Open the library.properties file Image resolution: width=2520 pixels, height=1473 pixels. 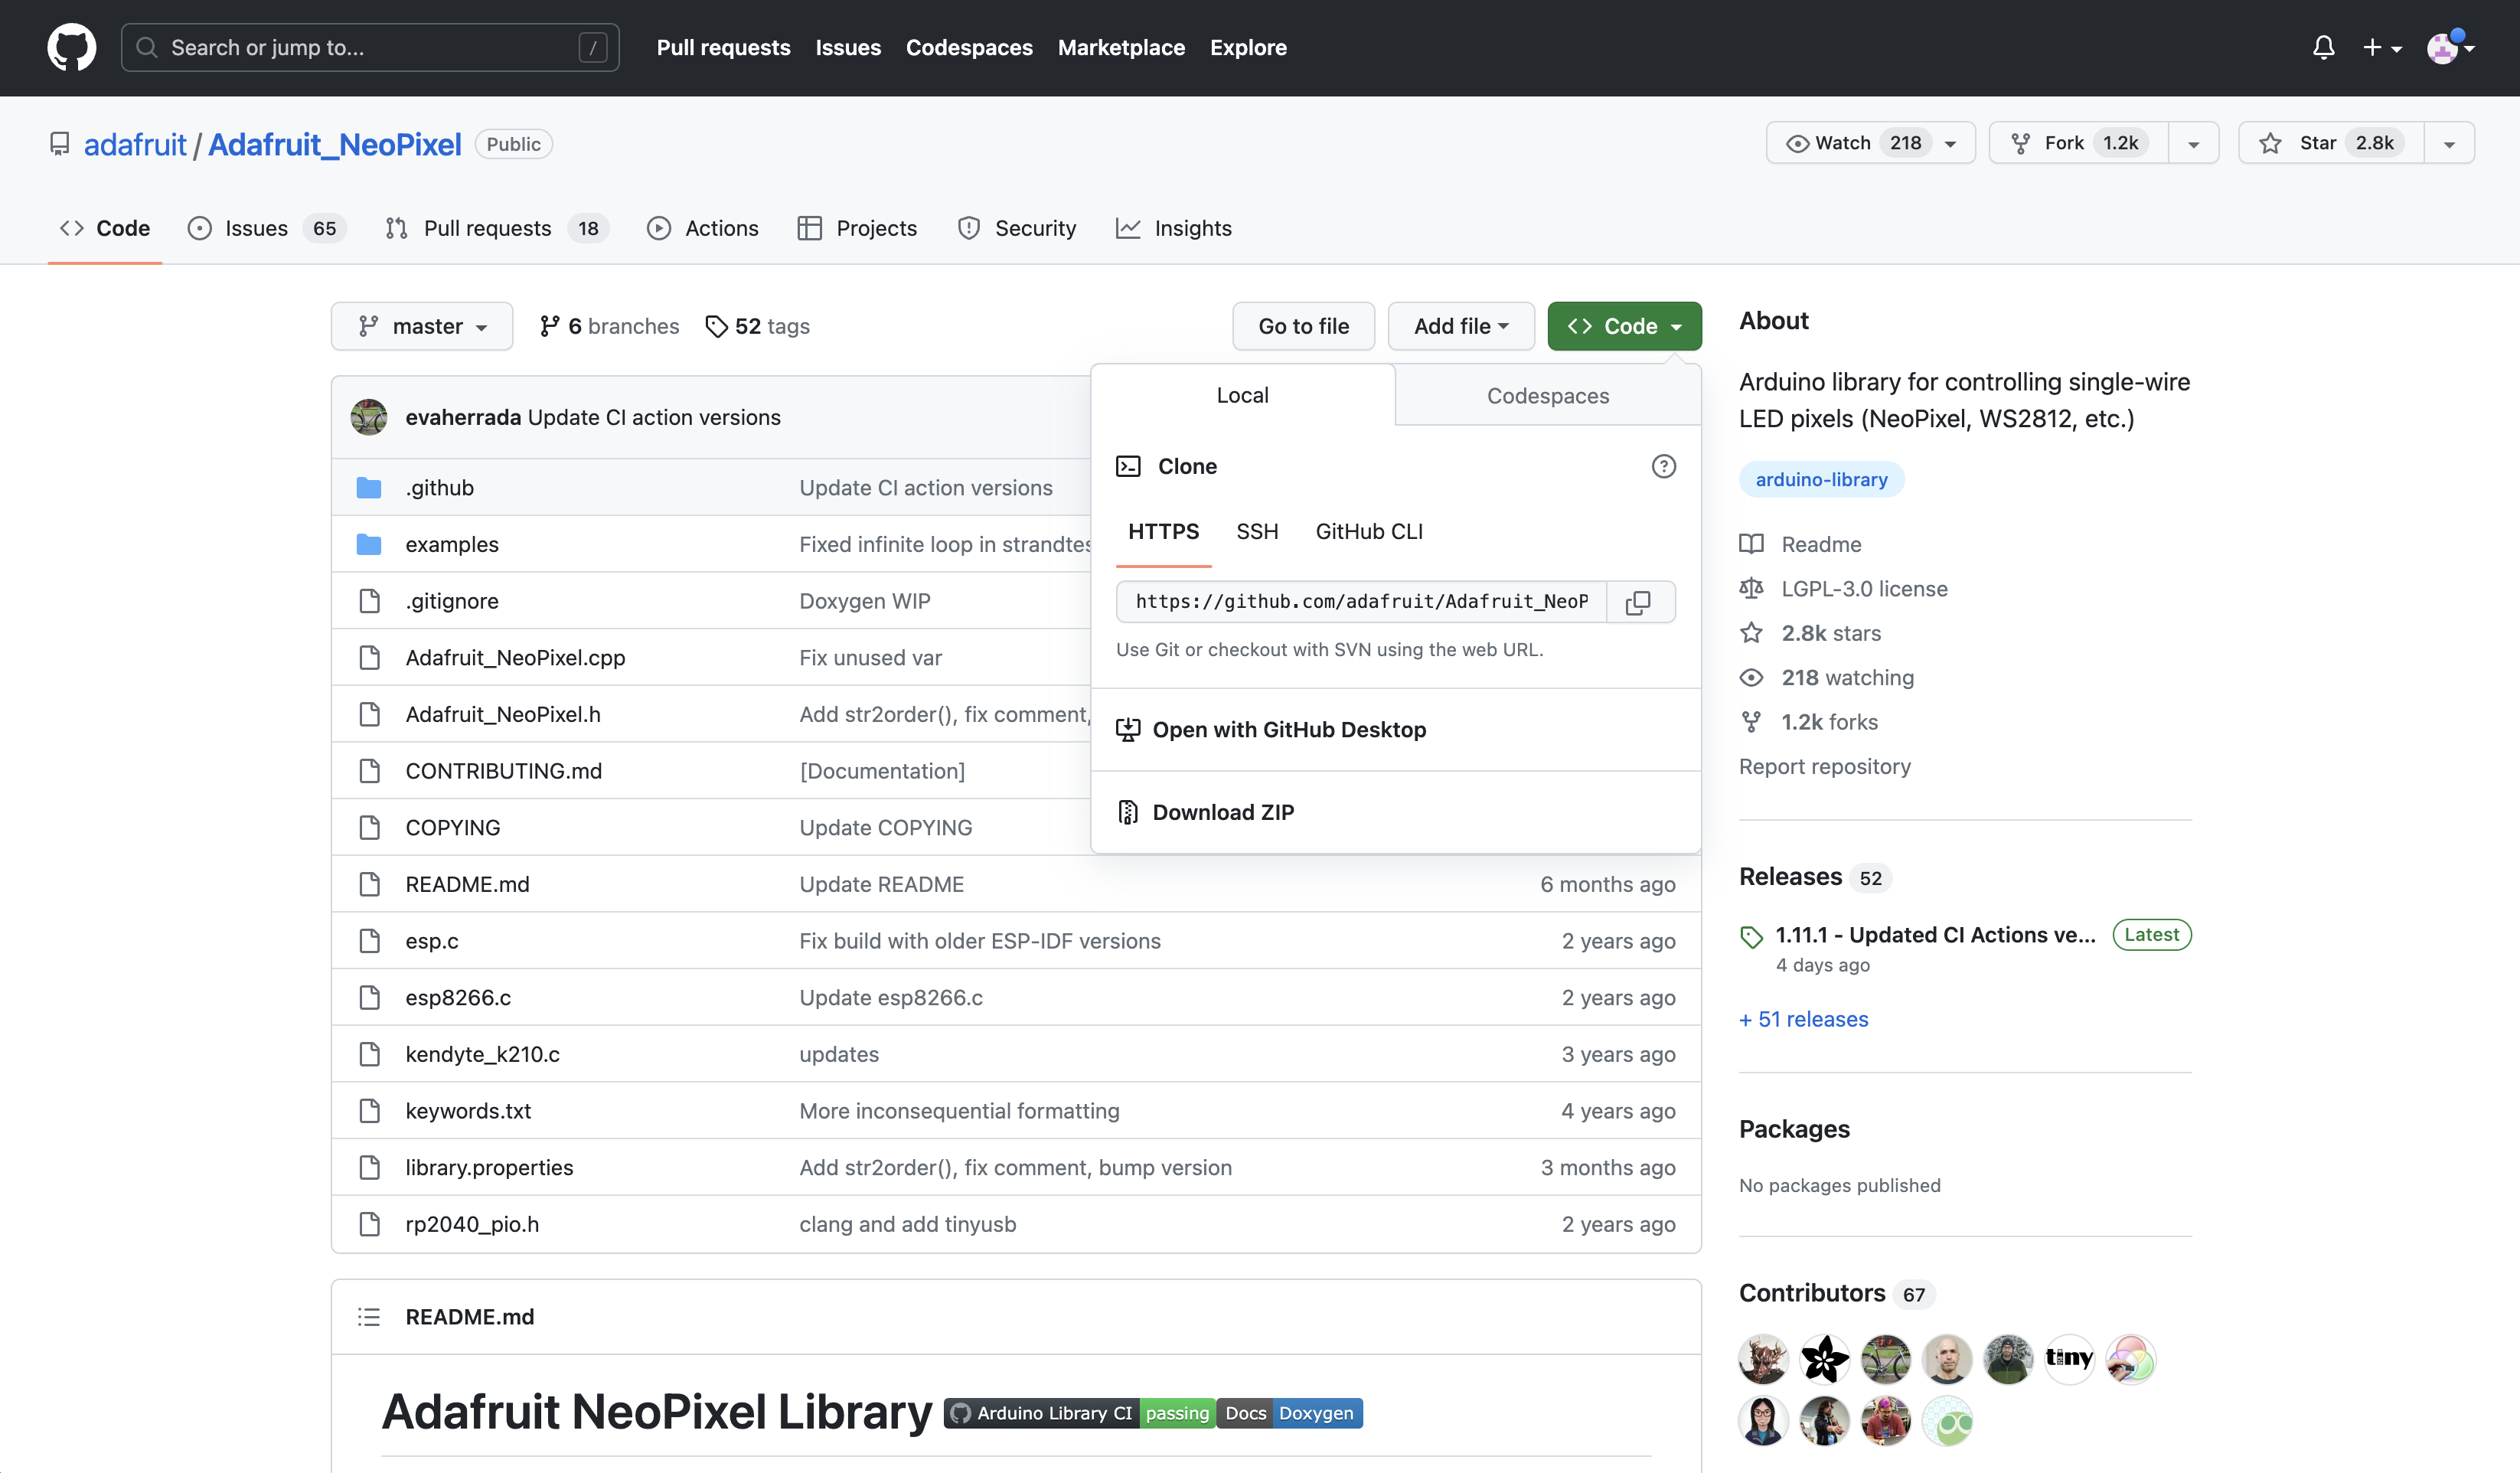pos(489,1168)
